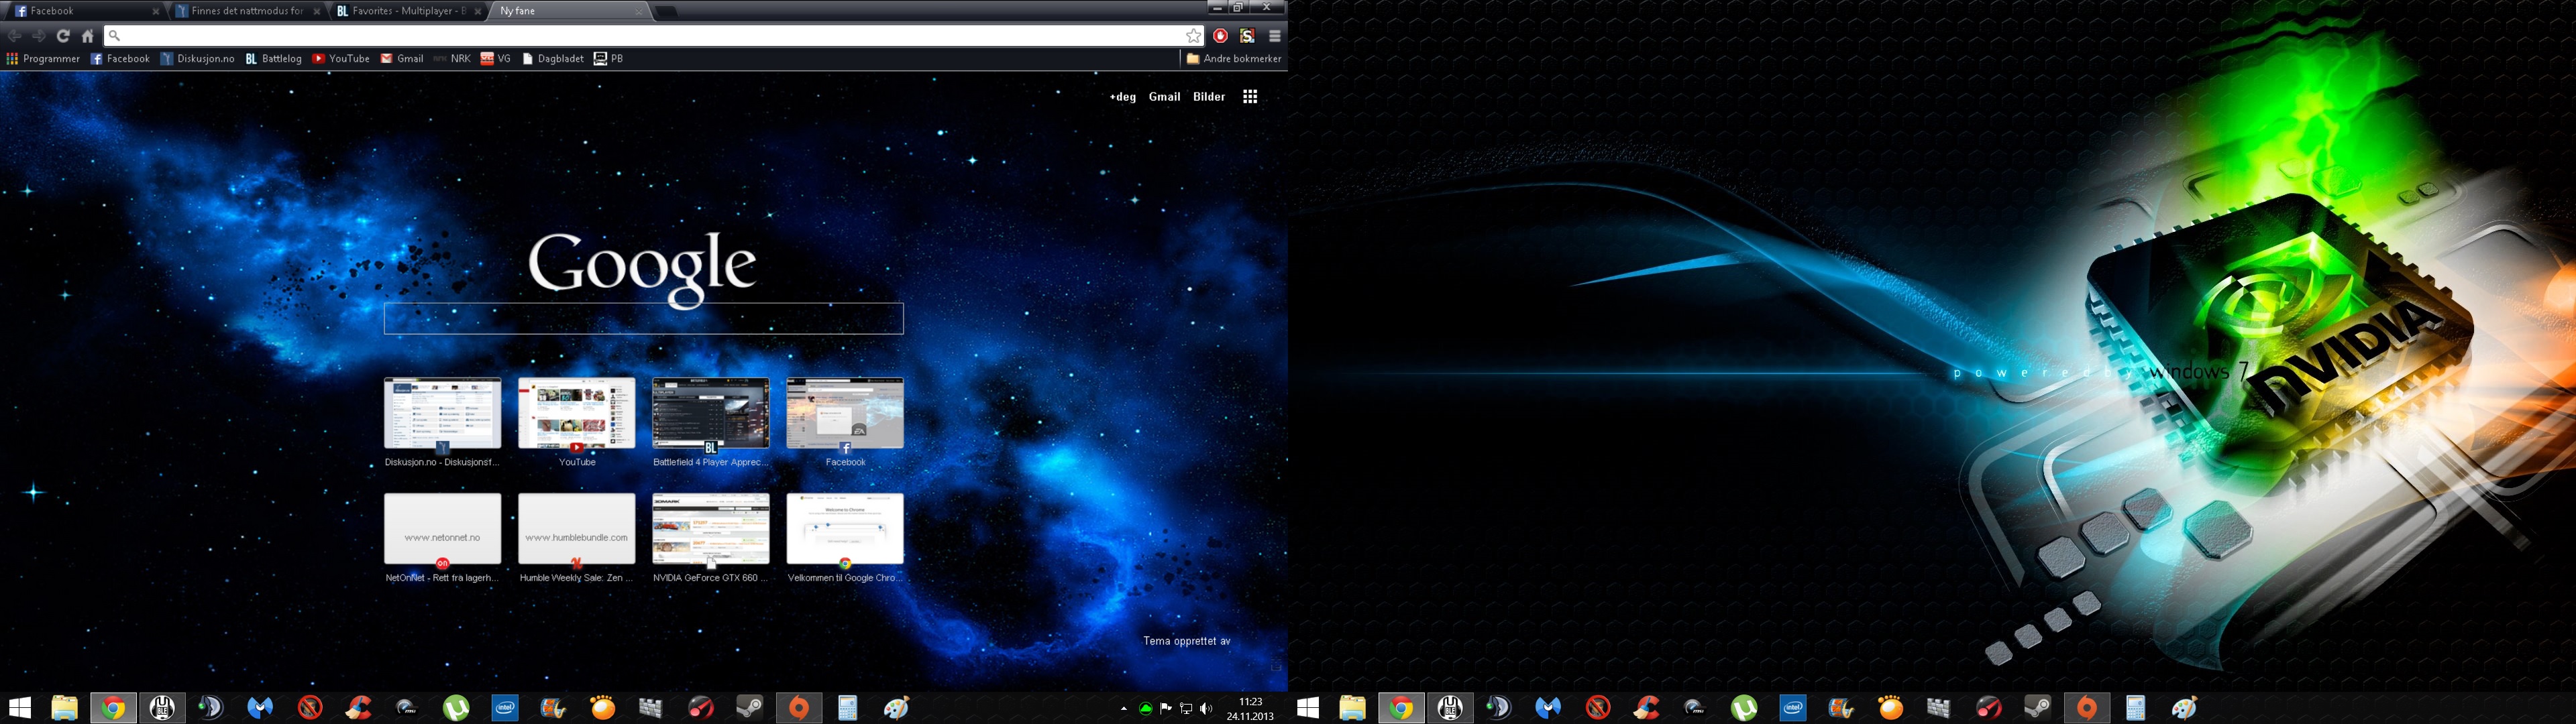Expand the 'Andre bokmerker' folder
2576x724 pixels.
tap(1233, 59)
